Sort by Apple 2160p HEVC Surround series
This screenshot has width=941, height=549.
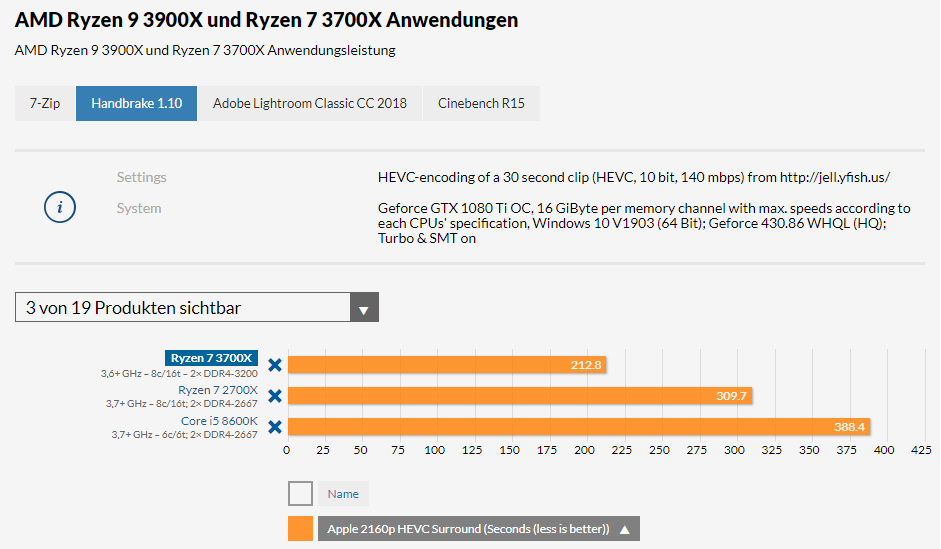coord(478,529)
